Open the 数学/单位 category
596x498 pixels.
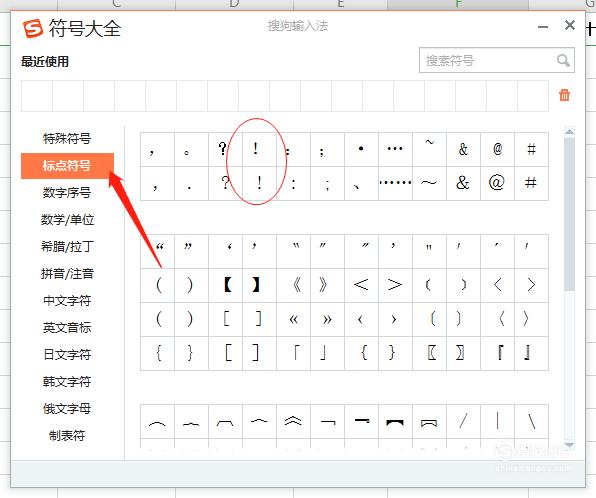pyautogui.click(x=67, y=219)
